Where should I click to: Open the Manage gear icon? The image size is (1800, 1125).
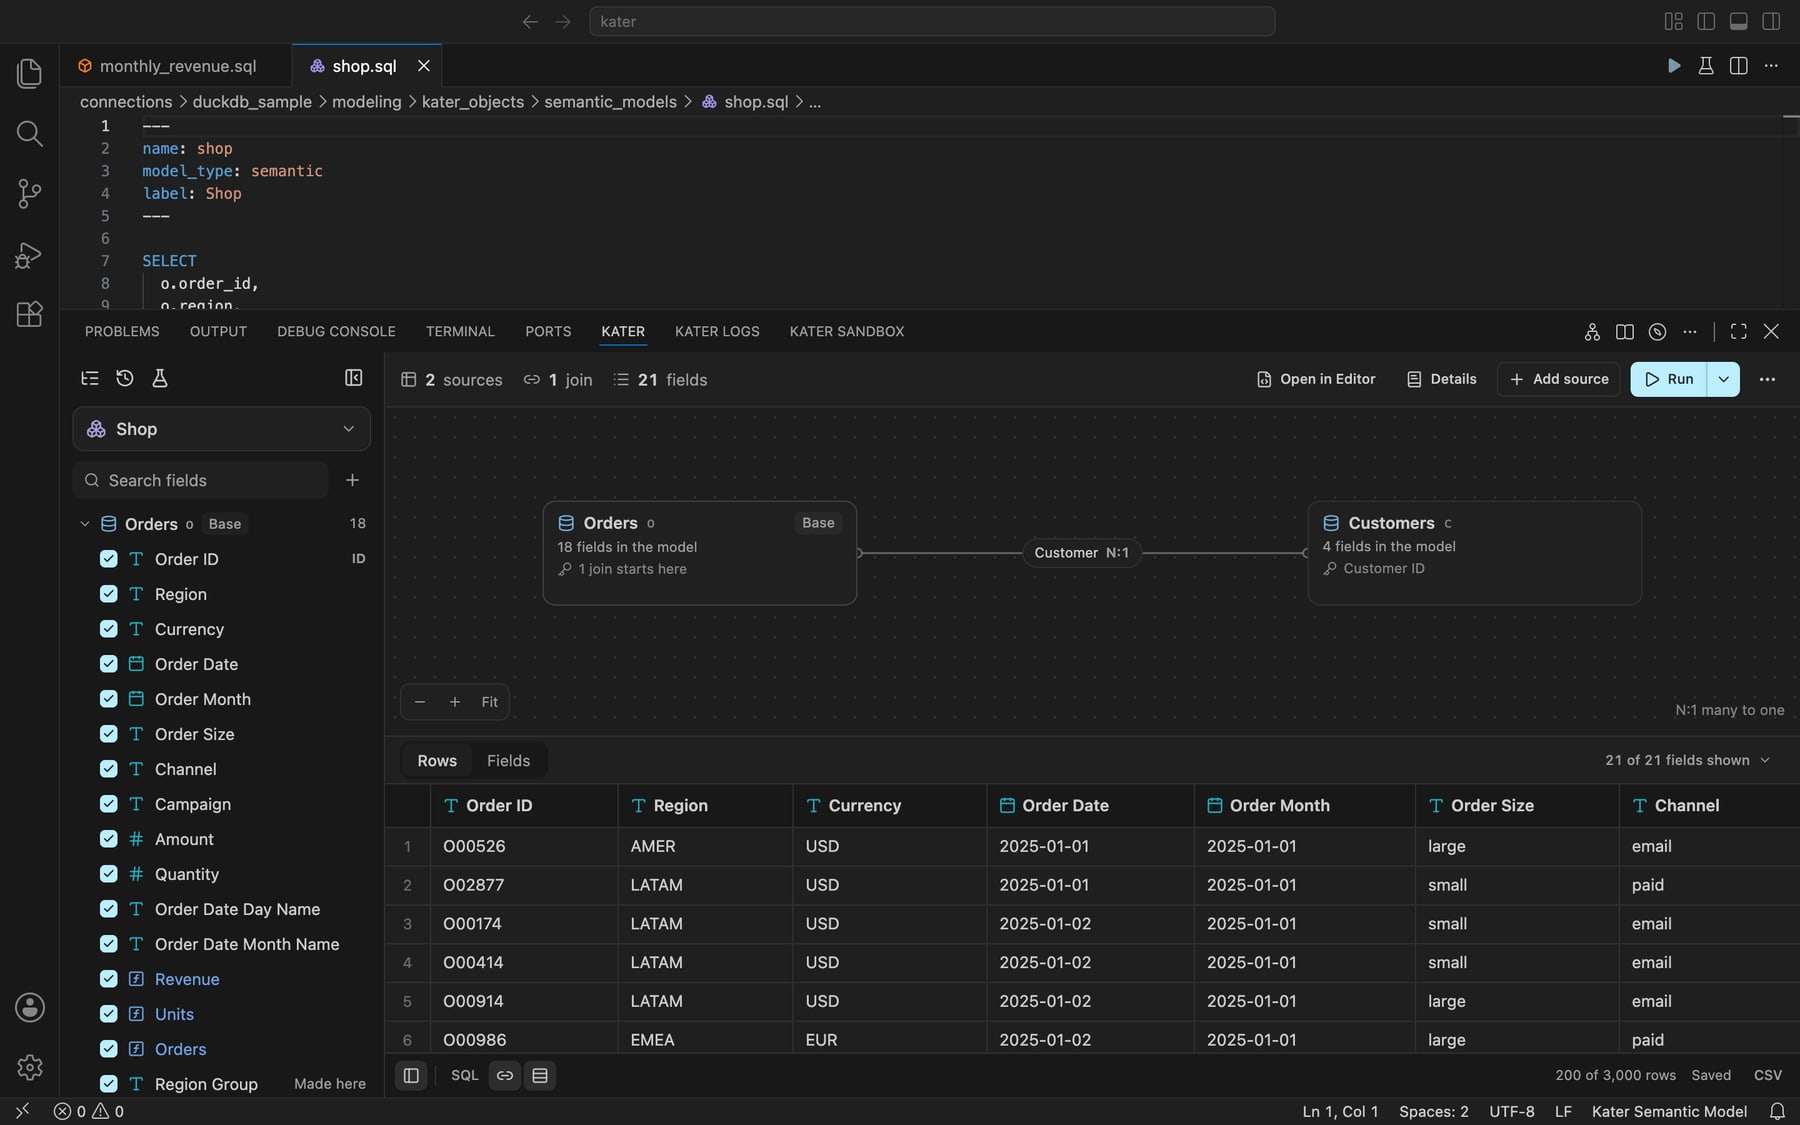tap(30, 1067)
